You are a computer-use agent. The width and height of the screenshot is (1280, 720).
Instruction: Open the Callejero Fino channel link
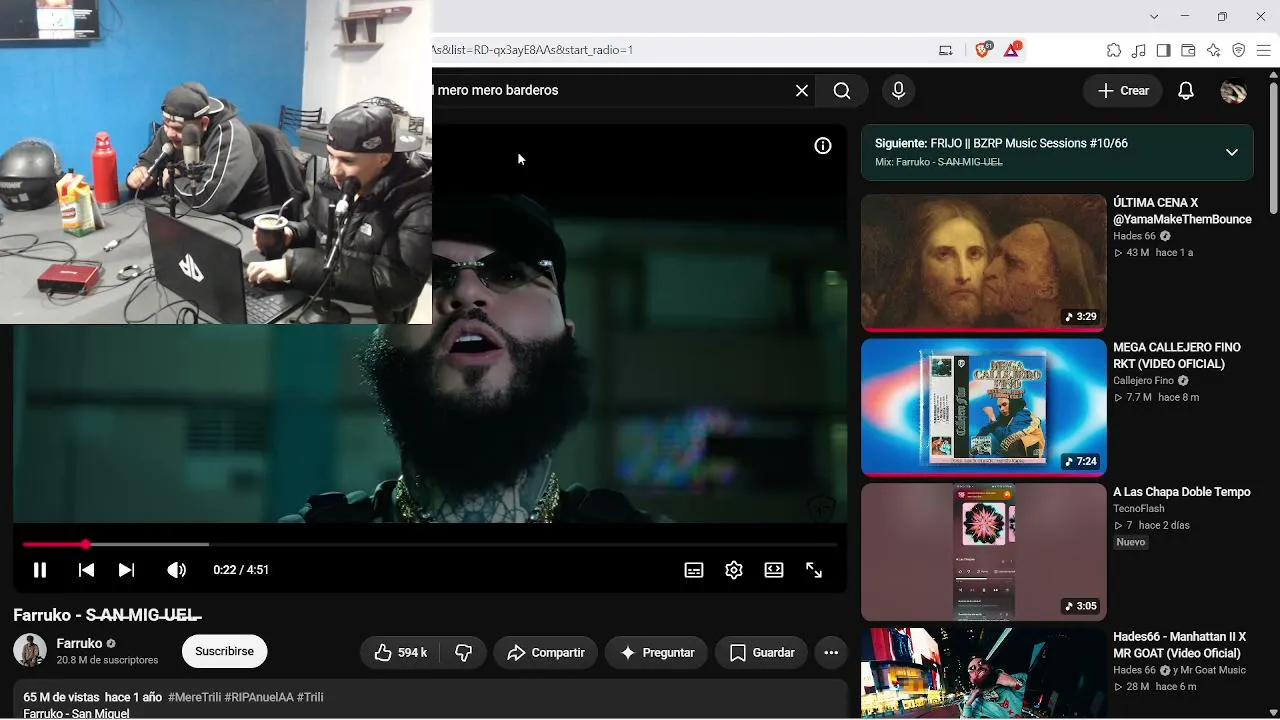click(1144, 381)
